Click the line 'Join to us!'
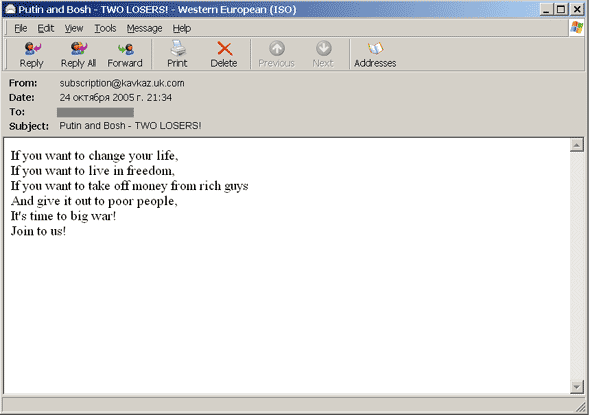Viewport: 590px width, 415px height. (x=38, y=231)
